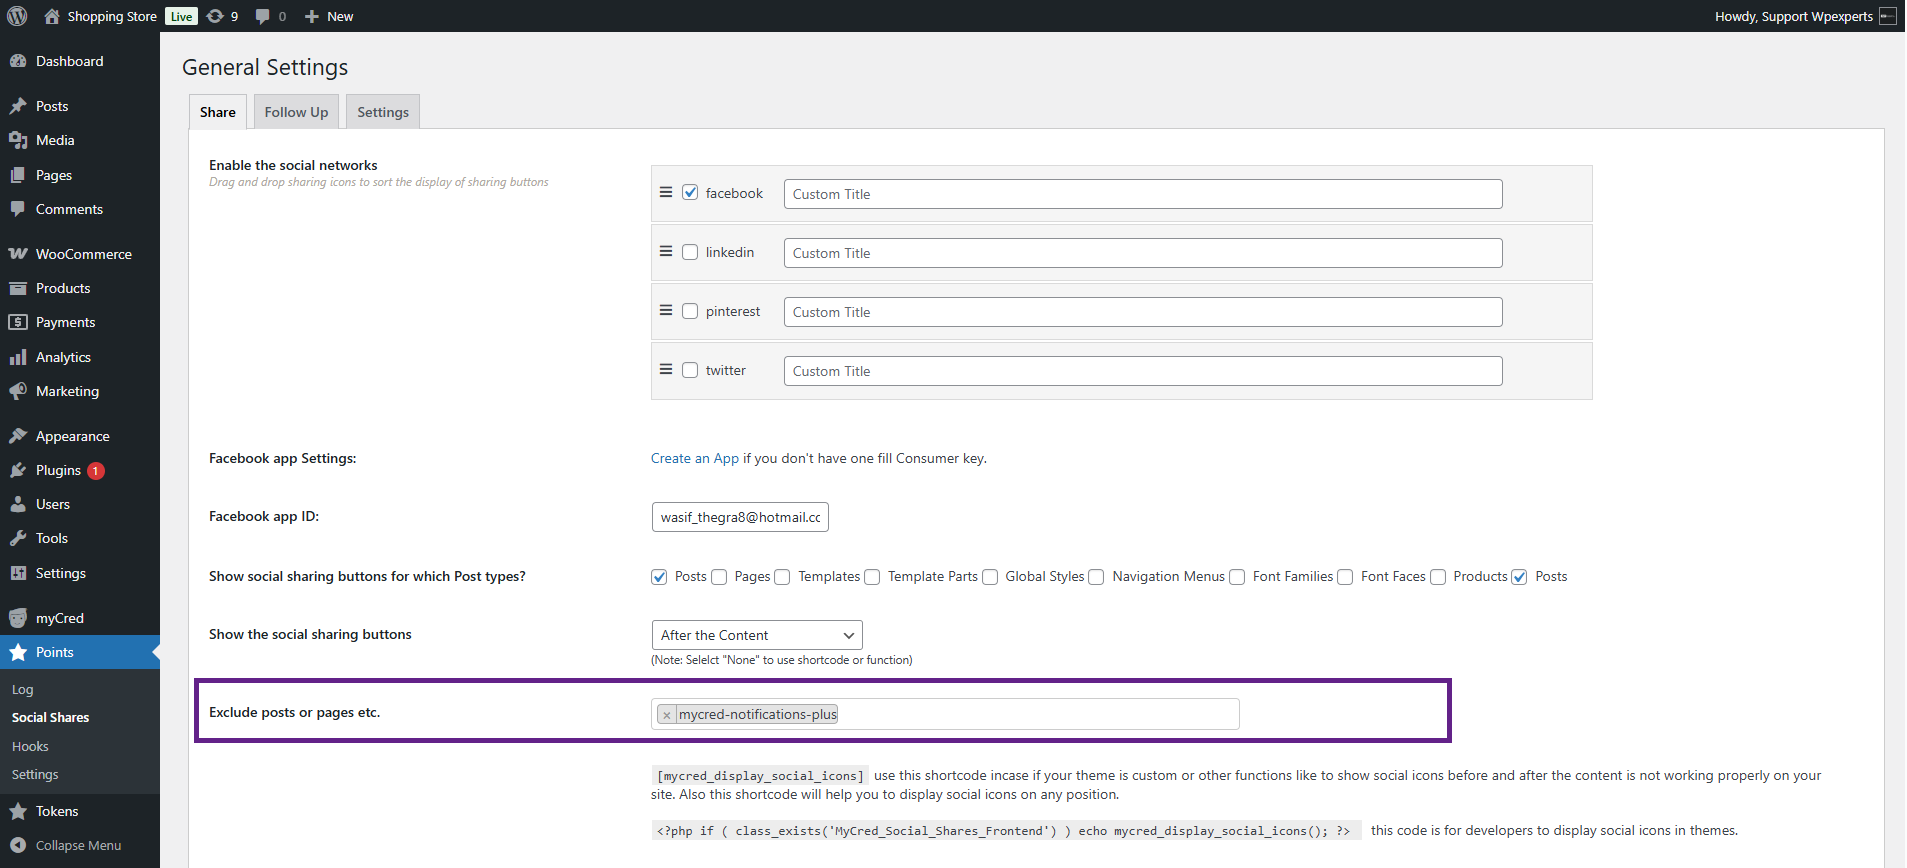Open the New content menu

point(329,16)
